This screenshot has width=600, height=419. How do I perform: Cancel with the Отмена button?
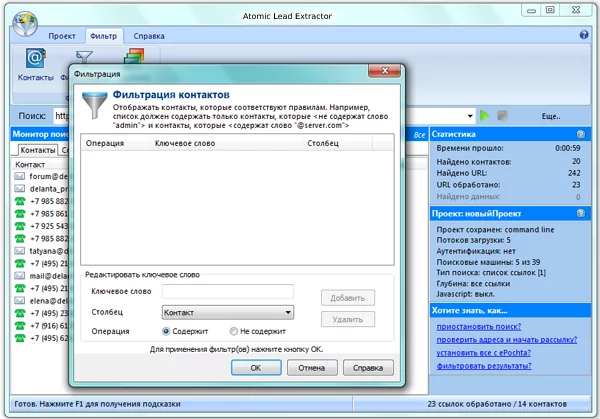[312, 368]
